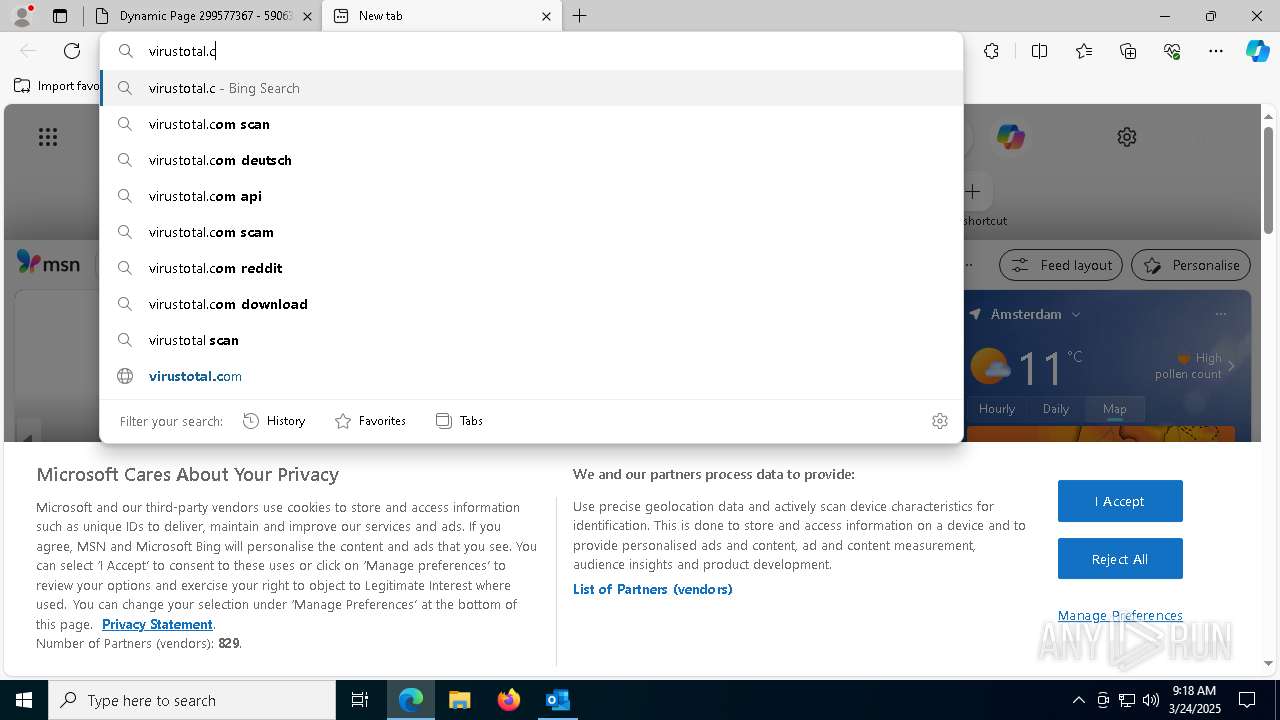Open the Manage Preferences link

coord(1120,615)
